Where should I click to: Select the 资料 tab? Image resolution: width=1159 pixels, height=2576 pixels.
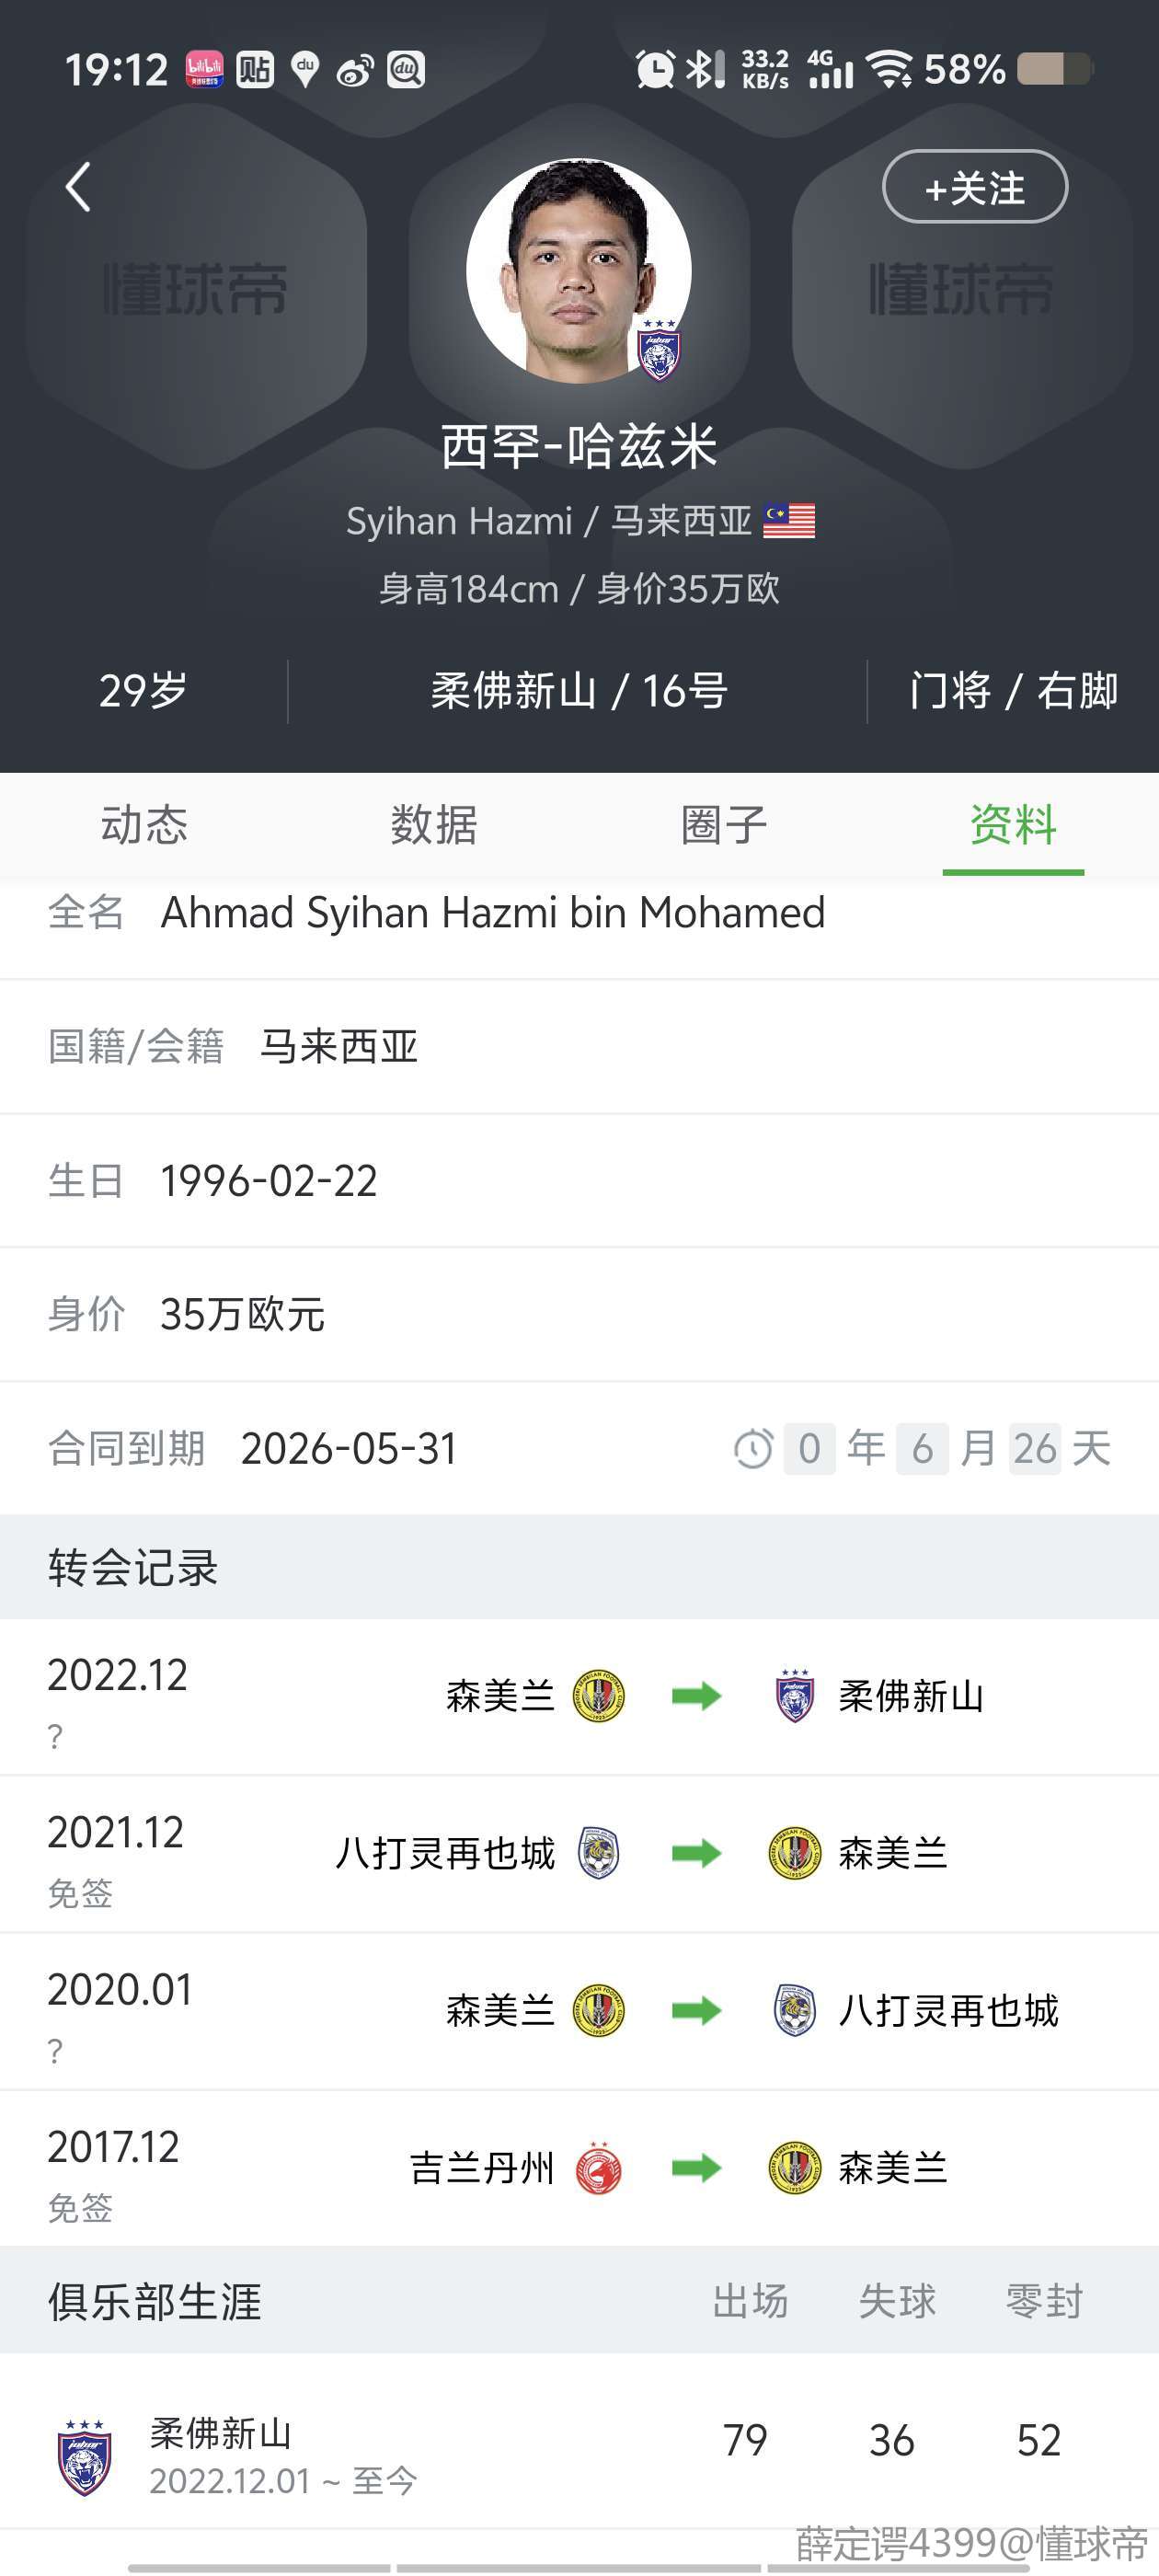coord(1013,825)
